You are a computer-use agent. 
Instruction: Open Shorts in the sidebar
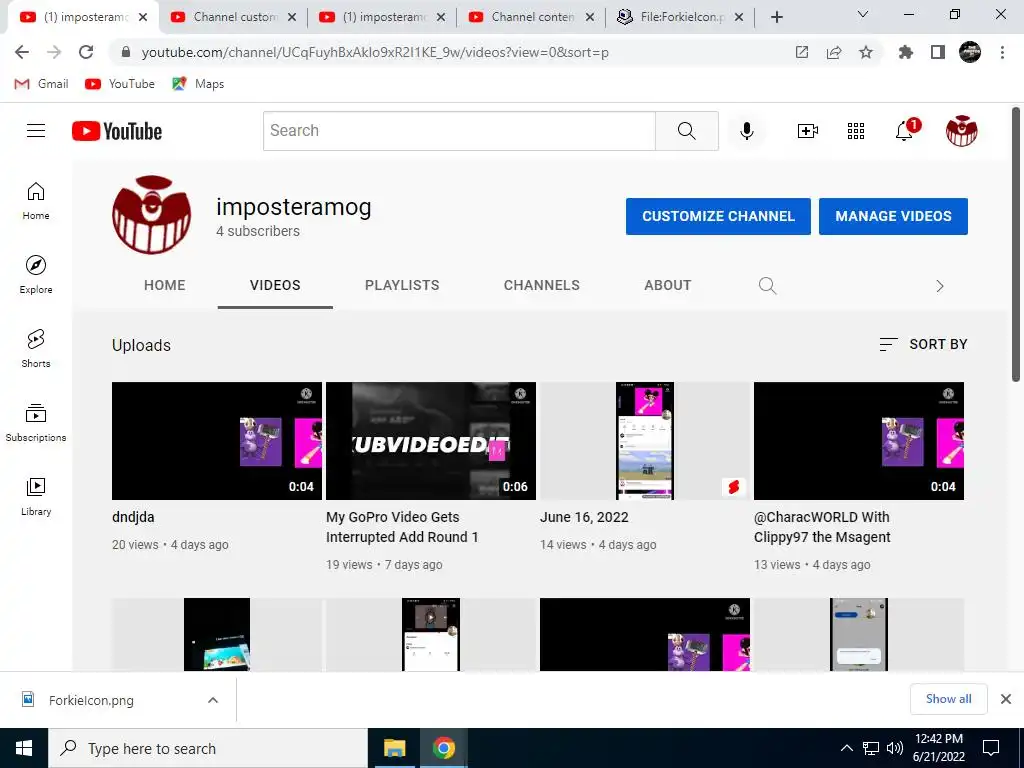36,348
